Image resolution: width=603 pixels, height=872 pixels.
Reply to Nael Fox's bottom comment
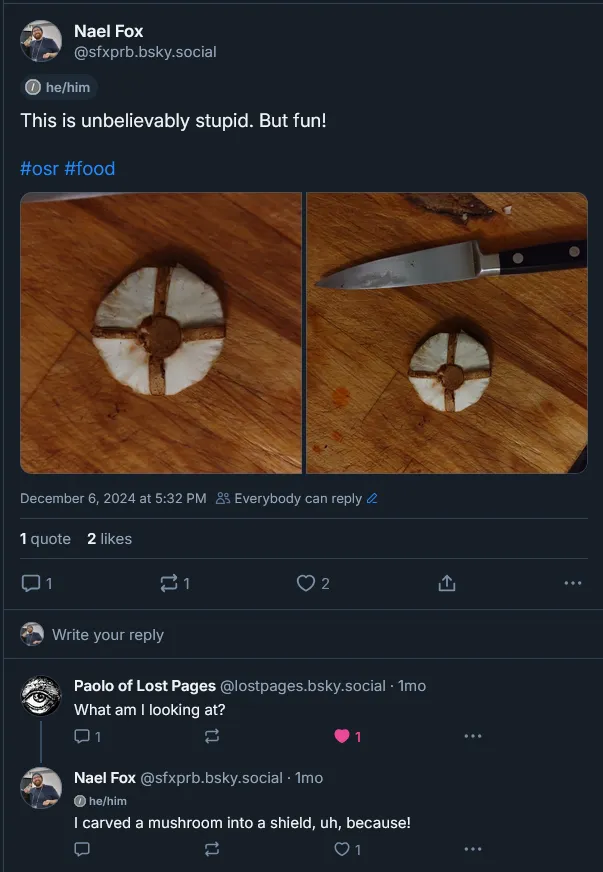tap(82, 849)
